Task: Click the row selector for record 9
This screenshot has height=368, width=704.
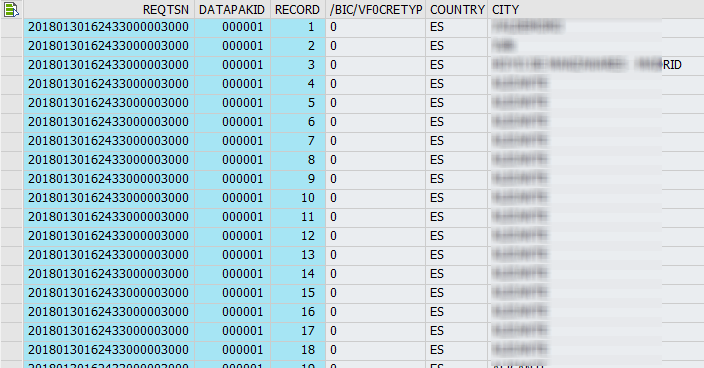Action: point(12,179)
